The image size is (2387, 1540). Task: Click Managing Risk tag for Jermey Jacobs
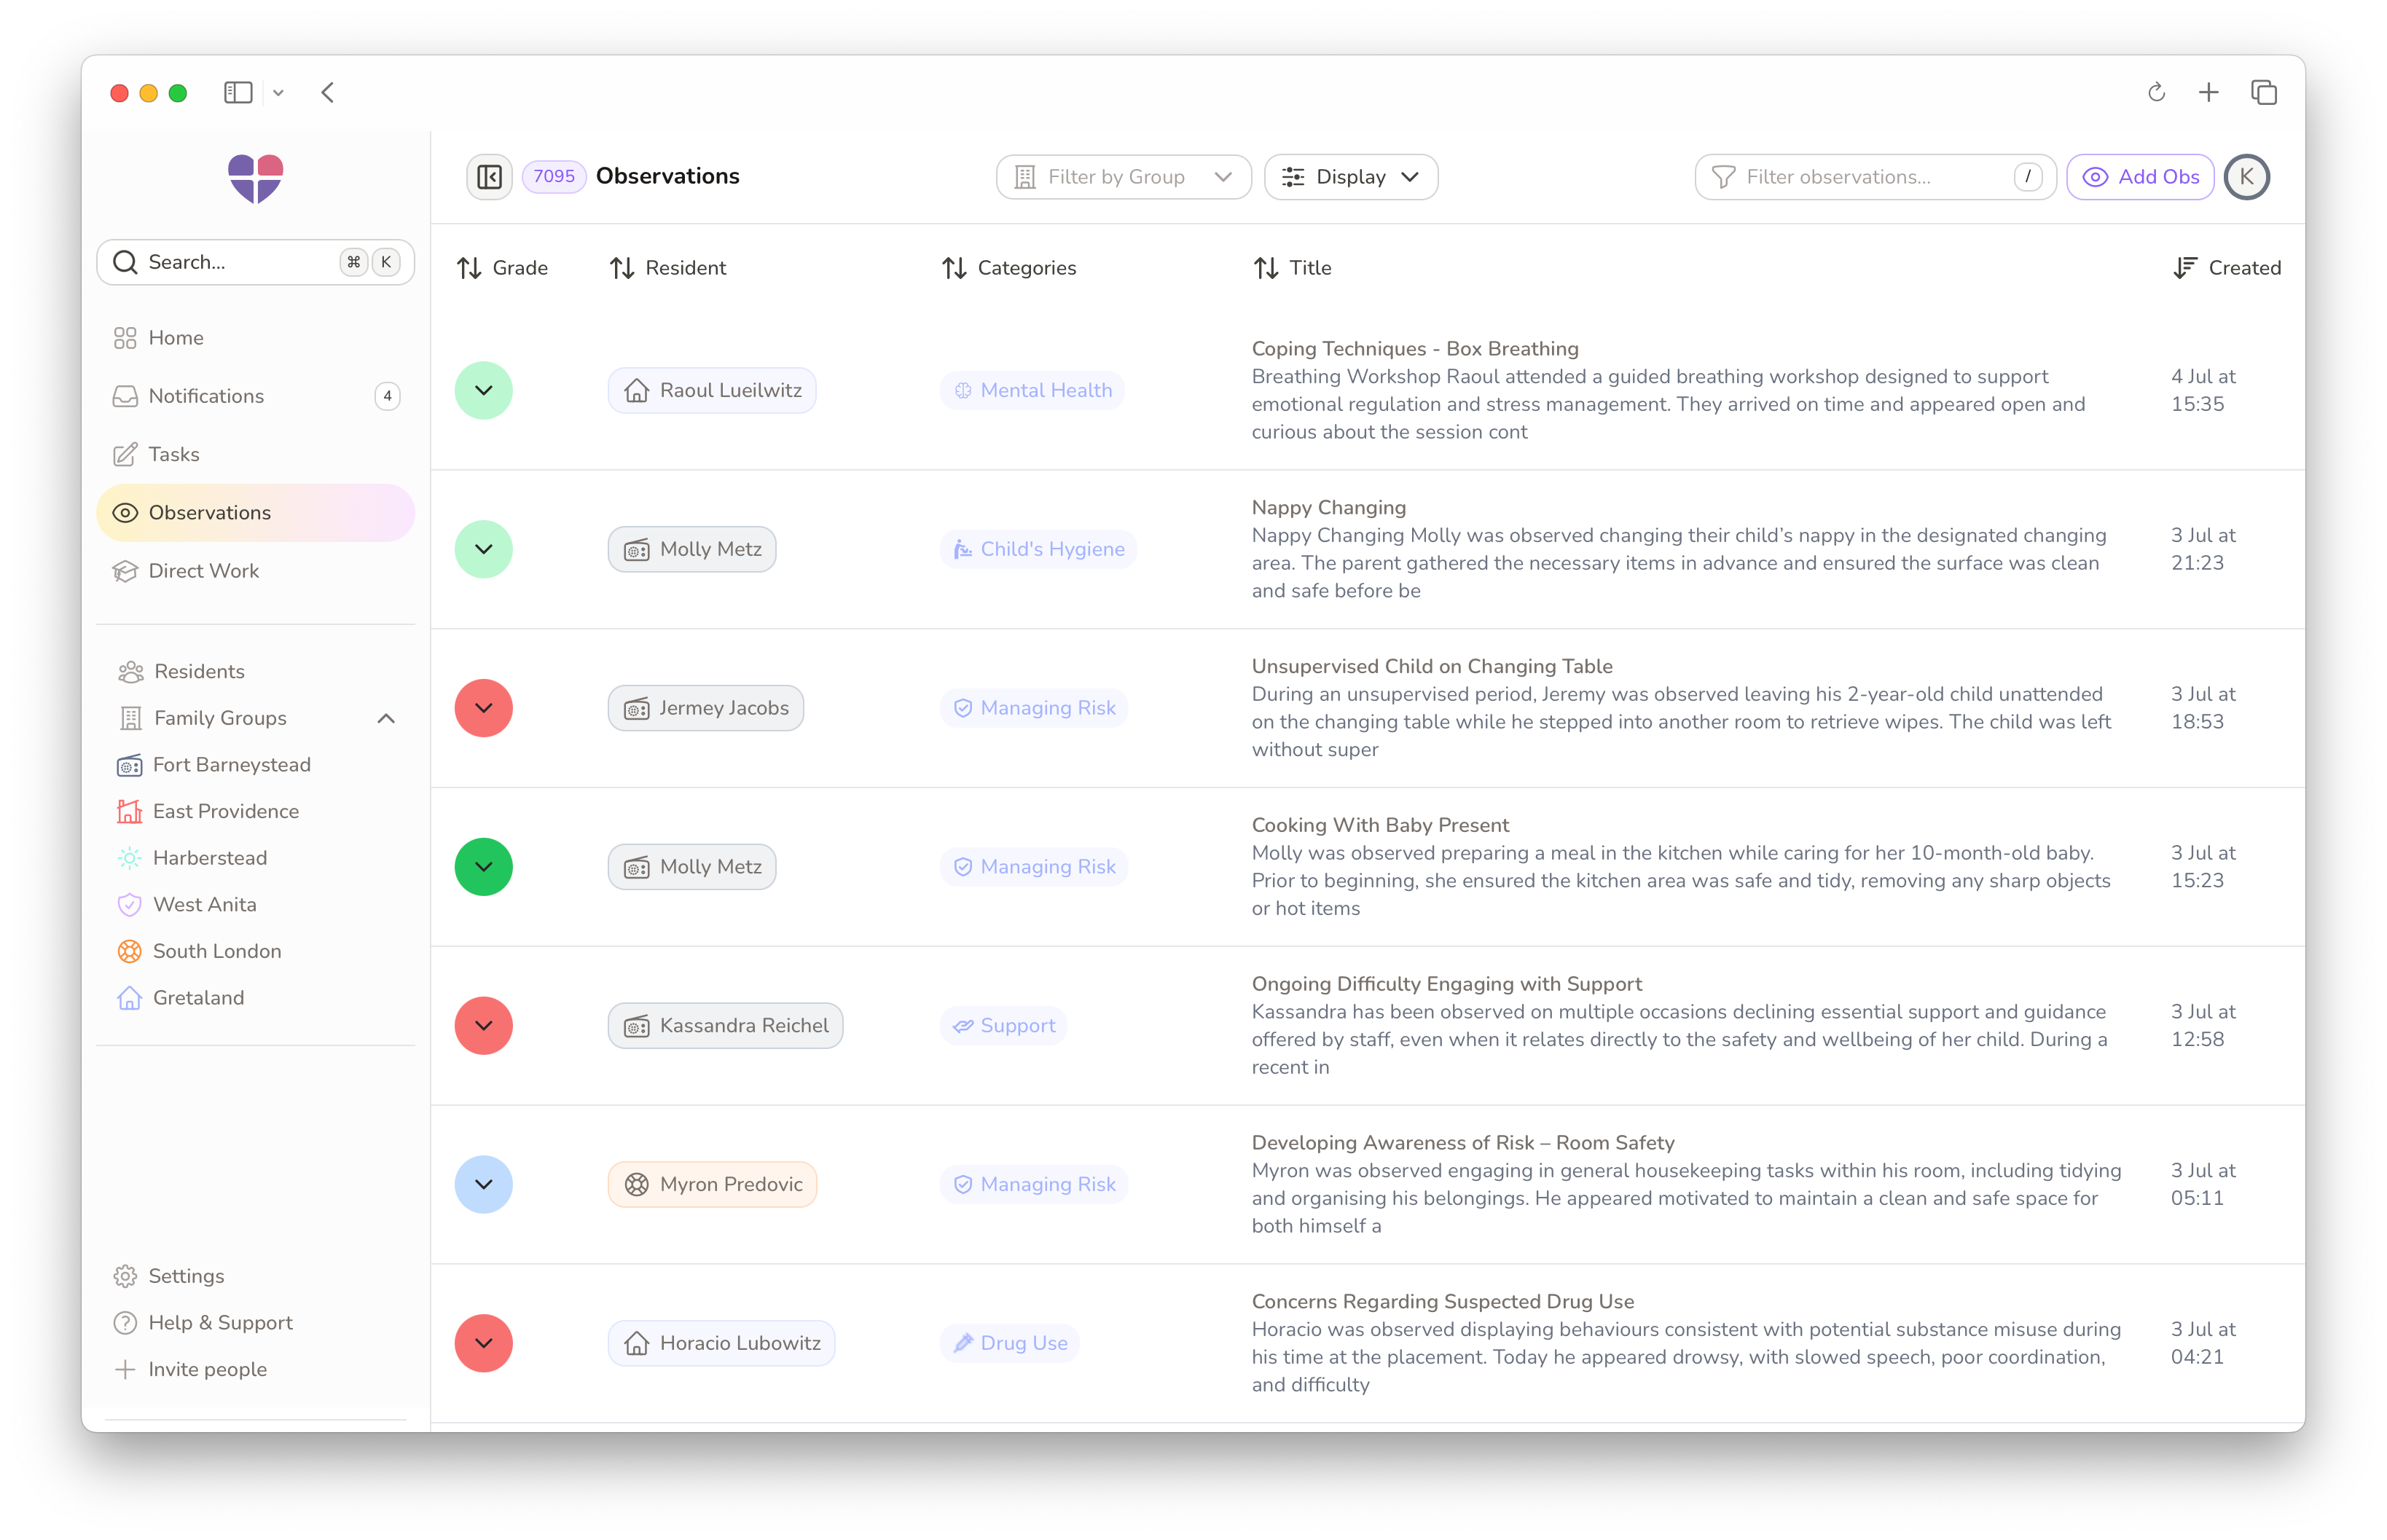point(1034,708)
